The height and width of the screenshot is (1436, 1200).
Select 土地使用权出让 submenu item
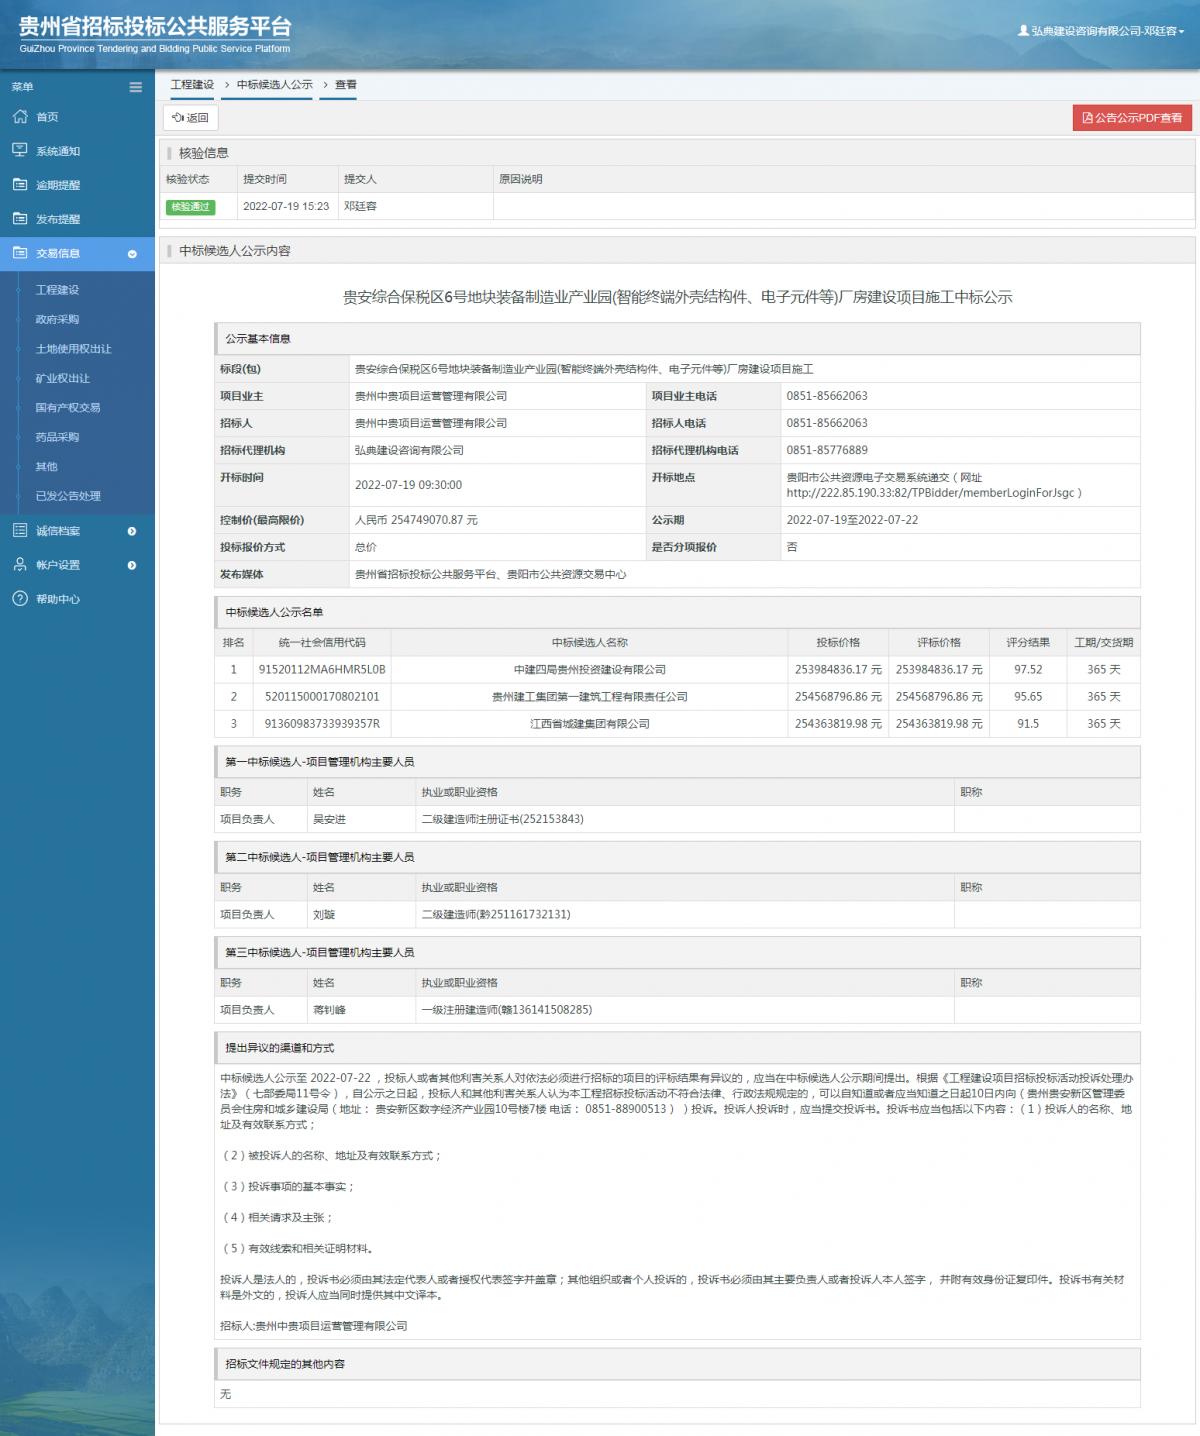tap(74, 349)
